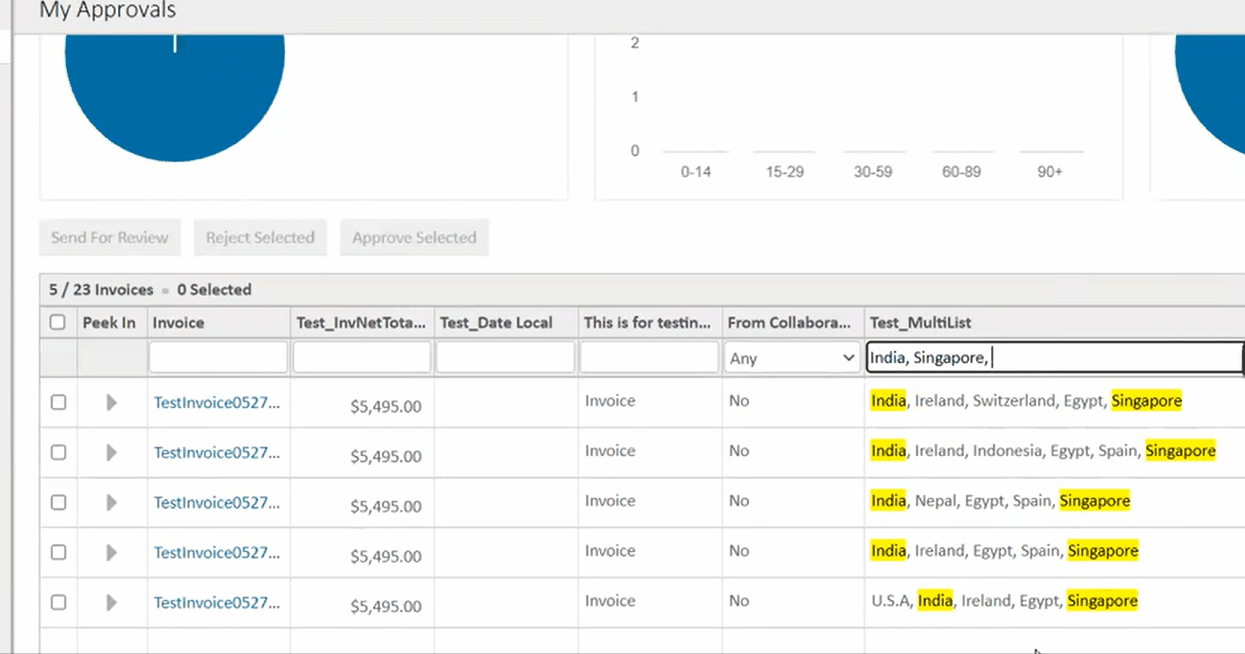Click 'U.S.A' in the last row's multilist
This screenshot has width=1245, height=654.
[x=891, y=601]
